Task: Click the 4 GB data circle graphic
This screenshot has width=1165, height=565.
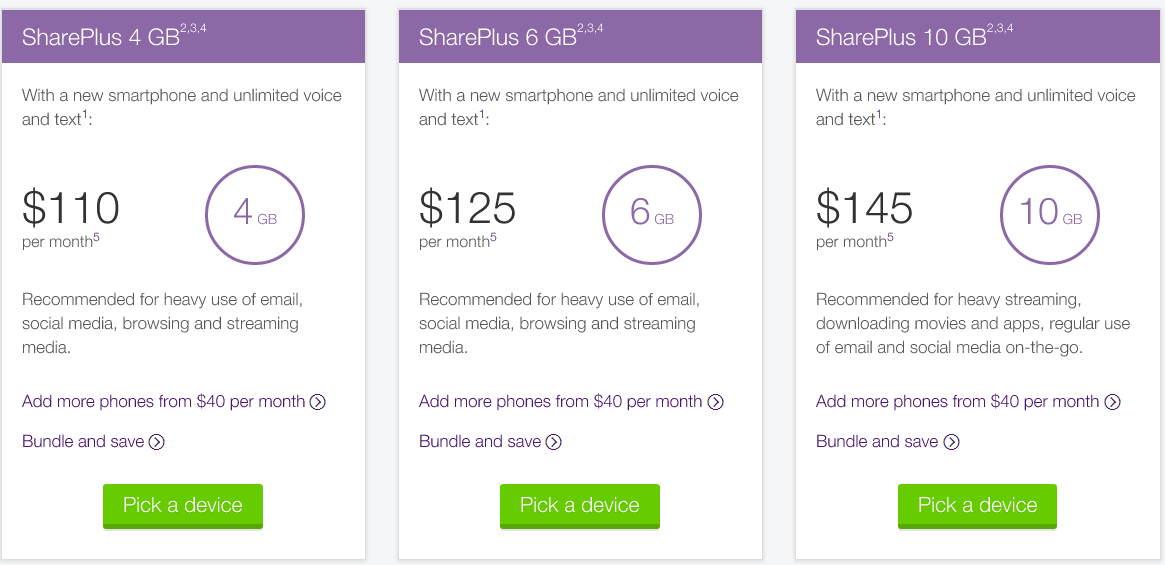Action: (x=255, y=214)
